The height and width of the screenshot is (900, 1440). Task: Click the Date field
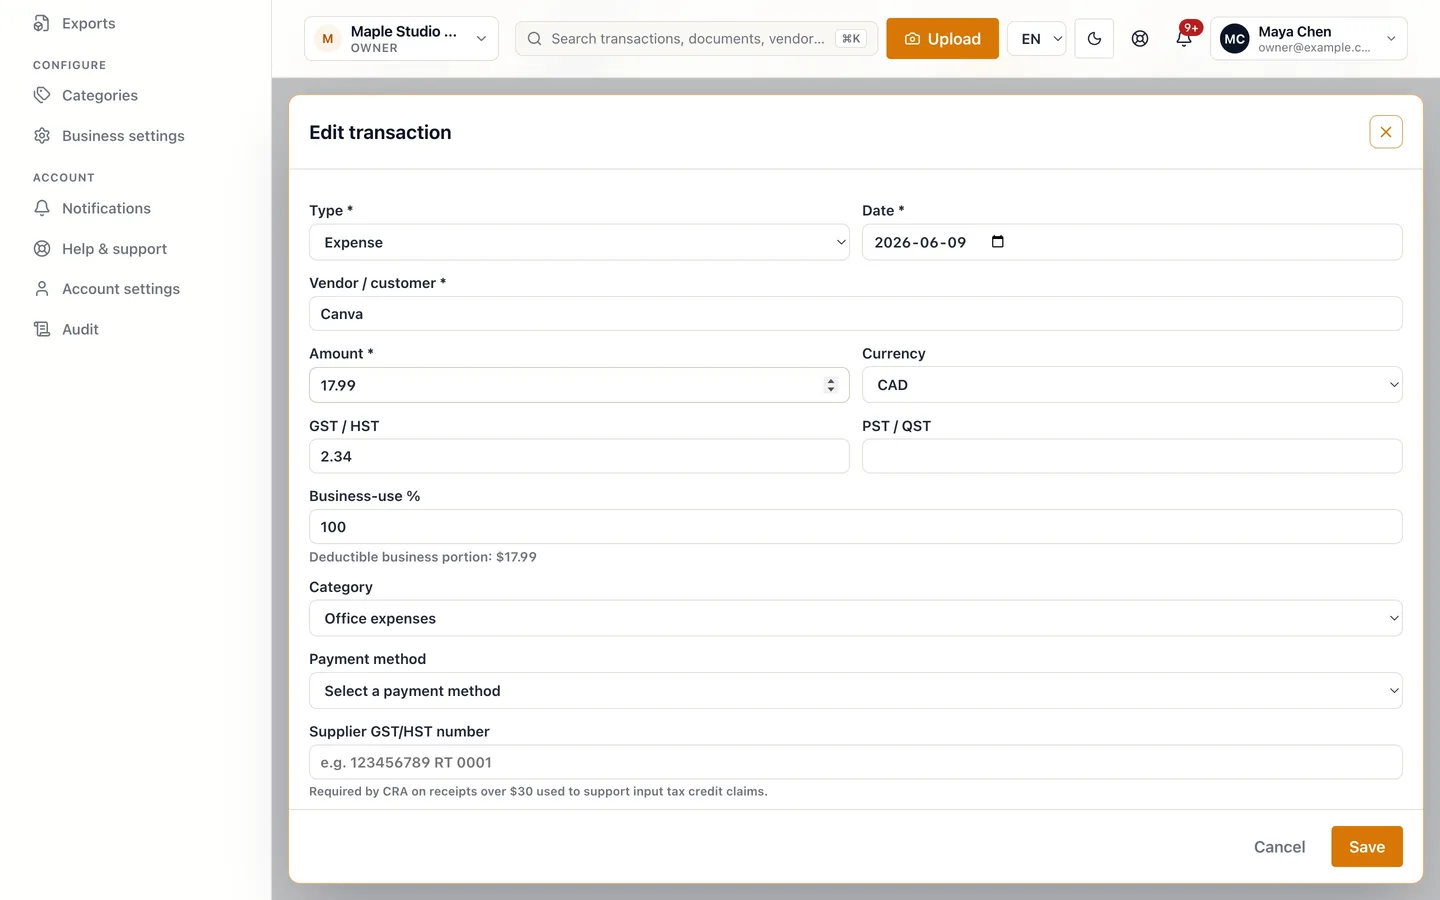pos(1132,242)
